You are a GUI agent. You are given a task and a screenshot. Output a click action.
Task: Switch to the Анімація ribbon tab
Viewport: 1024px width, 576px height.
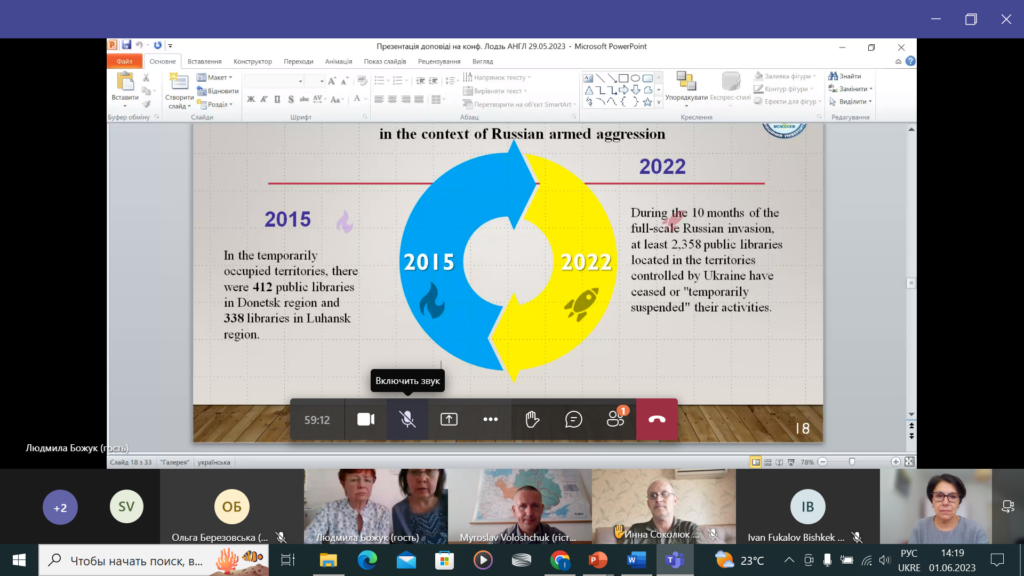(x=339, y=61)
